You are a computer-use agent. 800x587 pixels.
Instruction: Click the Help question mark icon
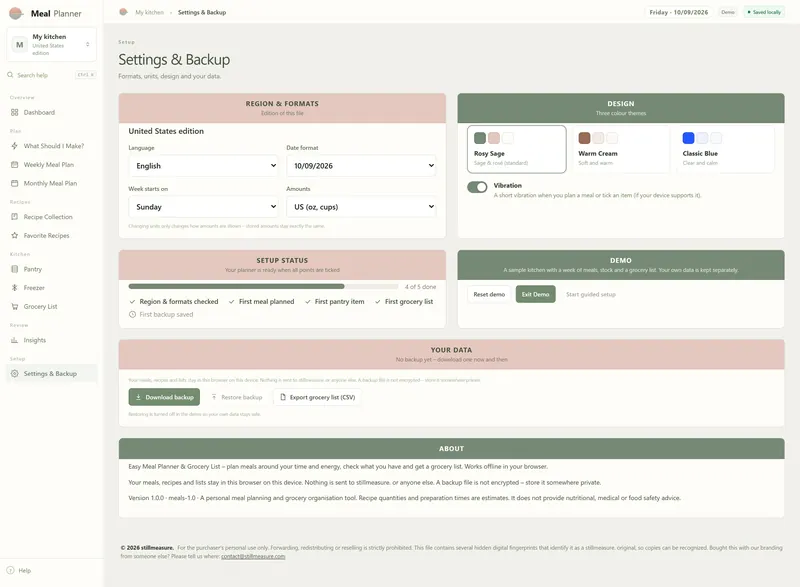pyautogui.click(x=10, y=570)
